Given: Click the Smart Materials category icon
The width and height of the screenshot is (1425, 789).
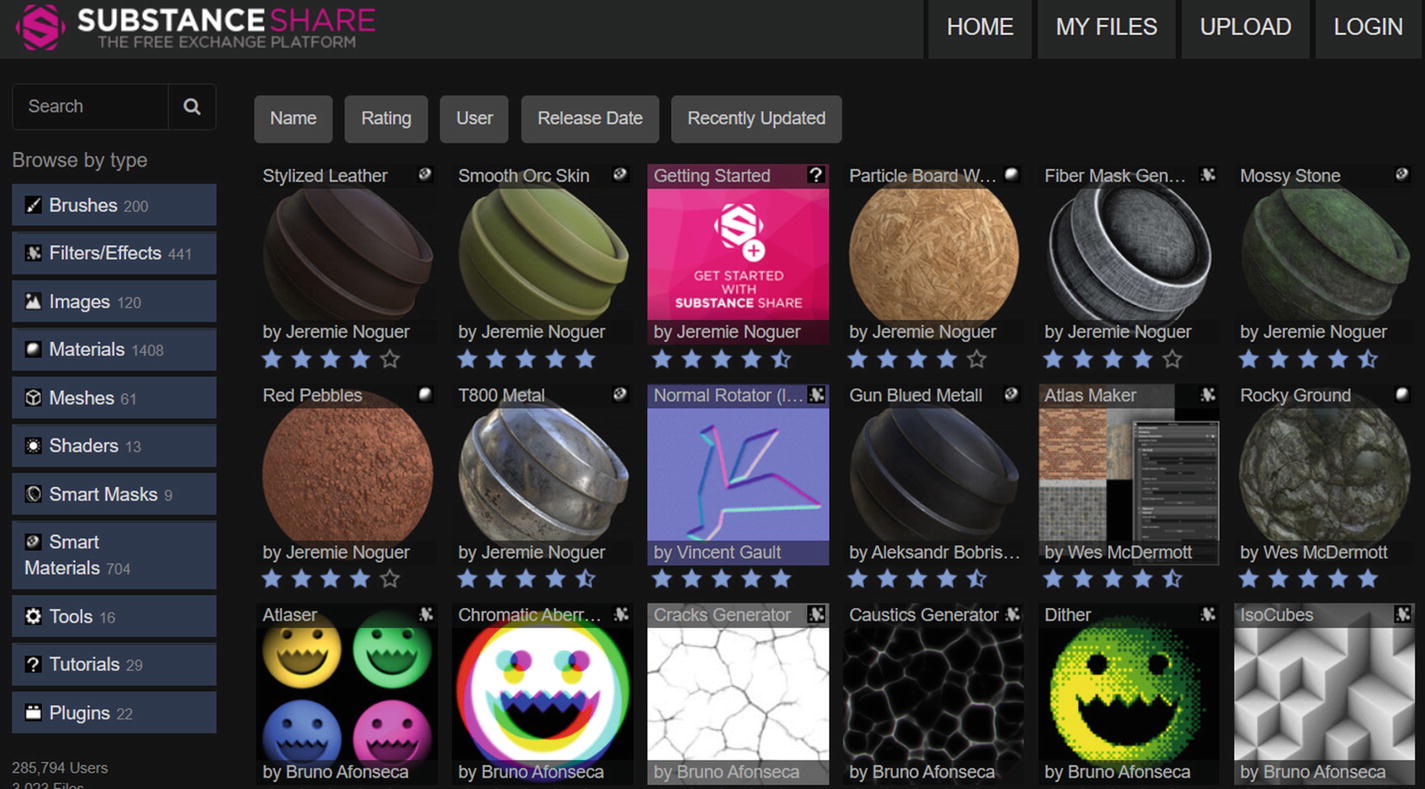Looking at the screenshot, I should [33, 542].
